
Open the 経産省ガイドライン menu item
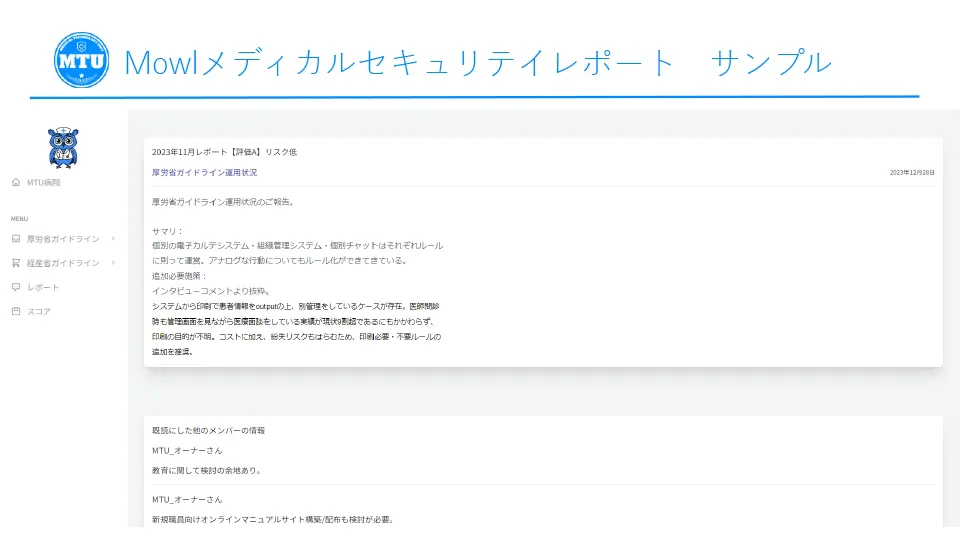click(x=63, y=263)
